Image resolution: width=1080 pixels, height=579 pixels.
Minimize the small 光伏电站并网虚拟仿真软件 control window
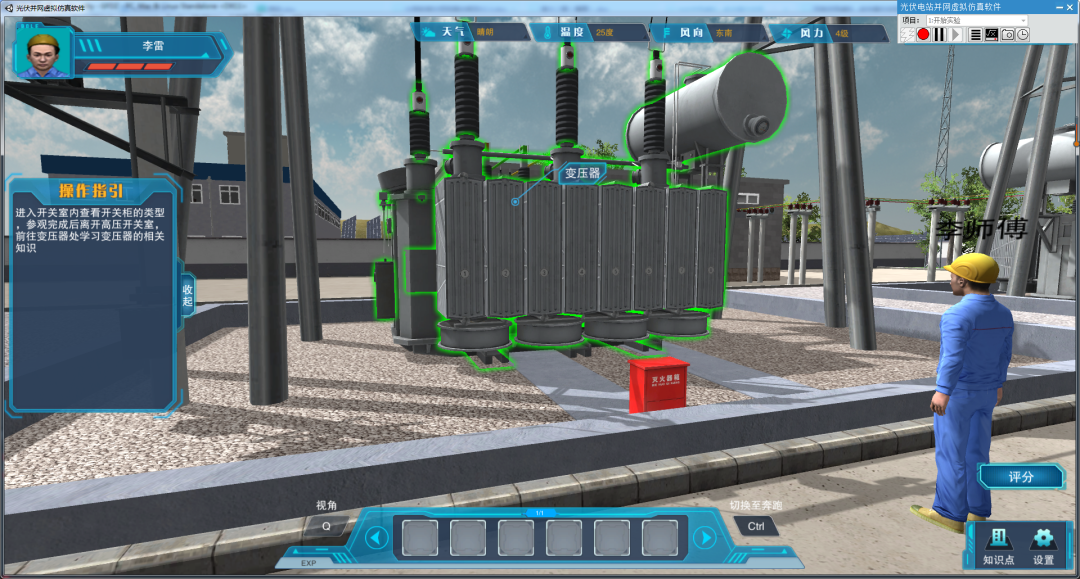pos(1059,7)
